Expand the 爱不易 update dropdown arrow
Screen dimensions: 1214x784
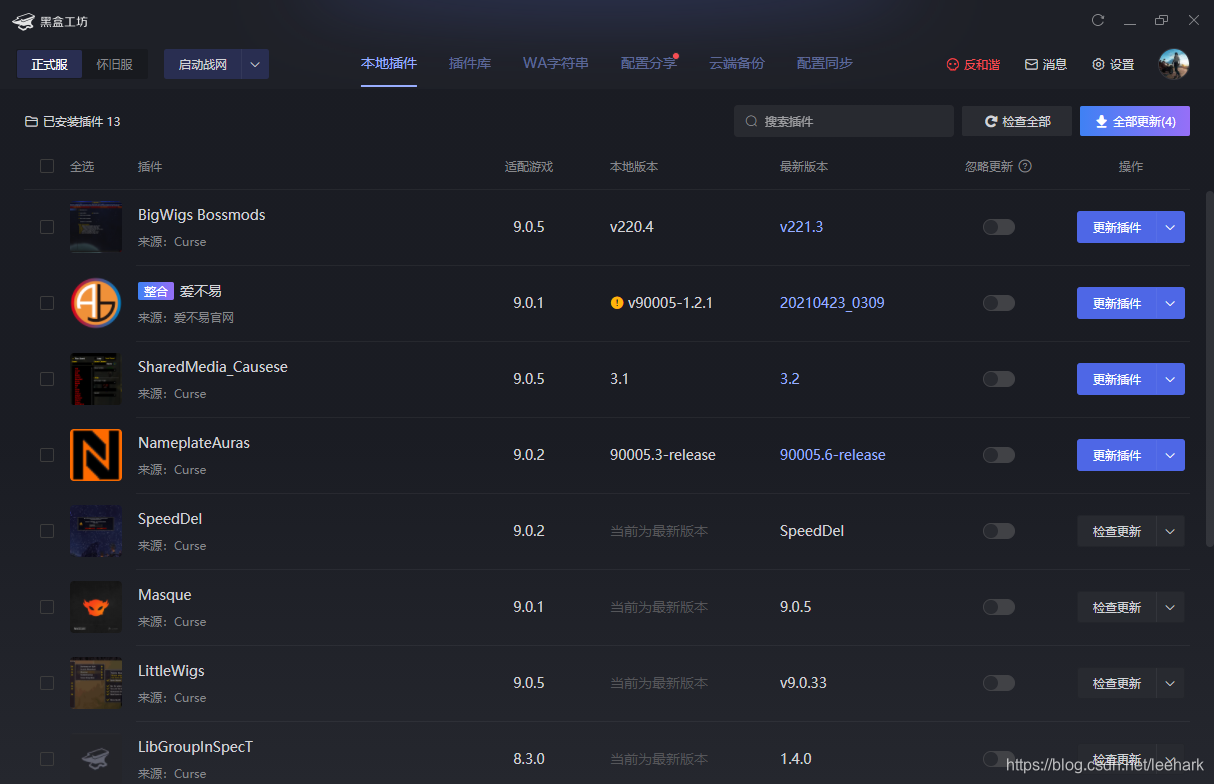click(x=1171, y=303)
